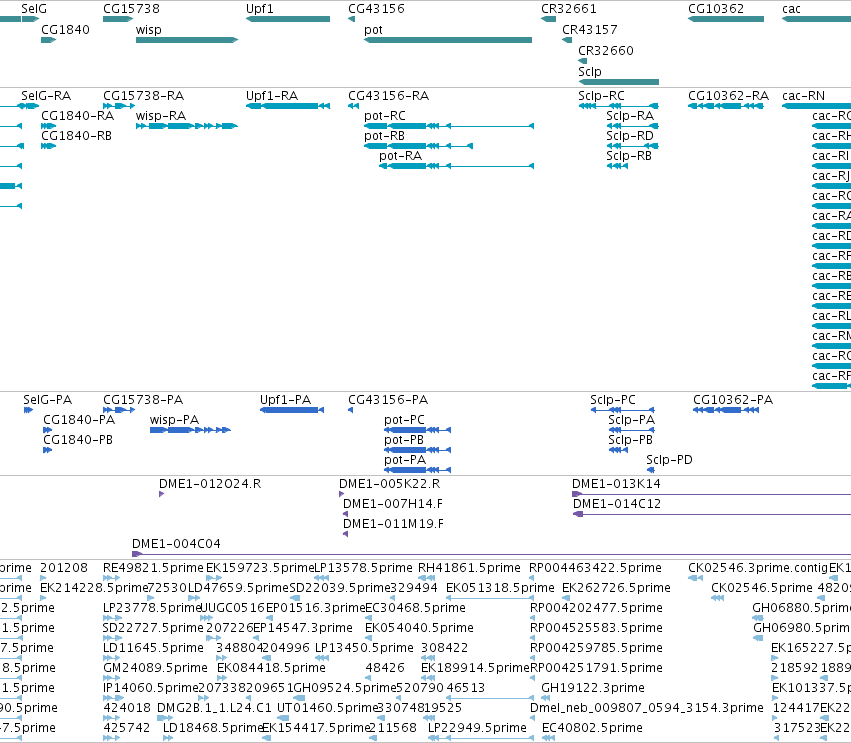Viewport: 851px width, 743px height.
Task: Open the cac-RN transcript label
Action: click(x=803, y=96)
